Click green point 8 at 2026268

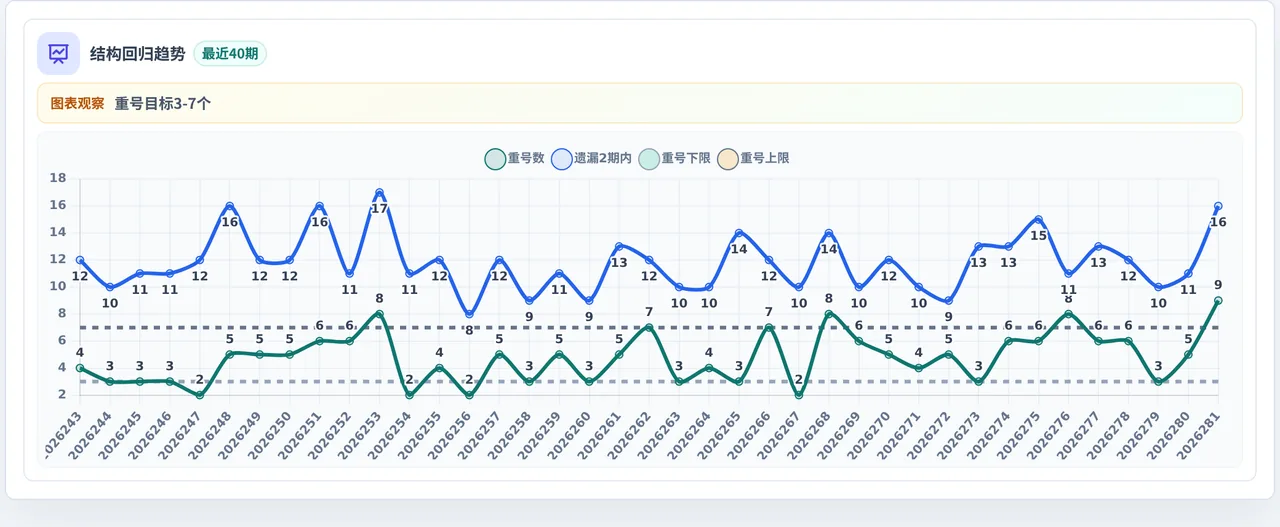(829, 314)
